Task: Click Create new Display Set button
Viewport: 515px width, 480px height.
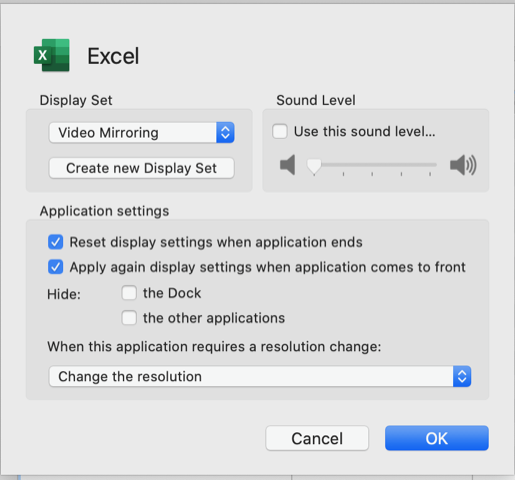Action: (142, 168)
